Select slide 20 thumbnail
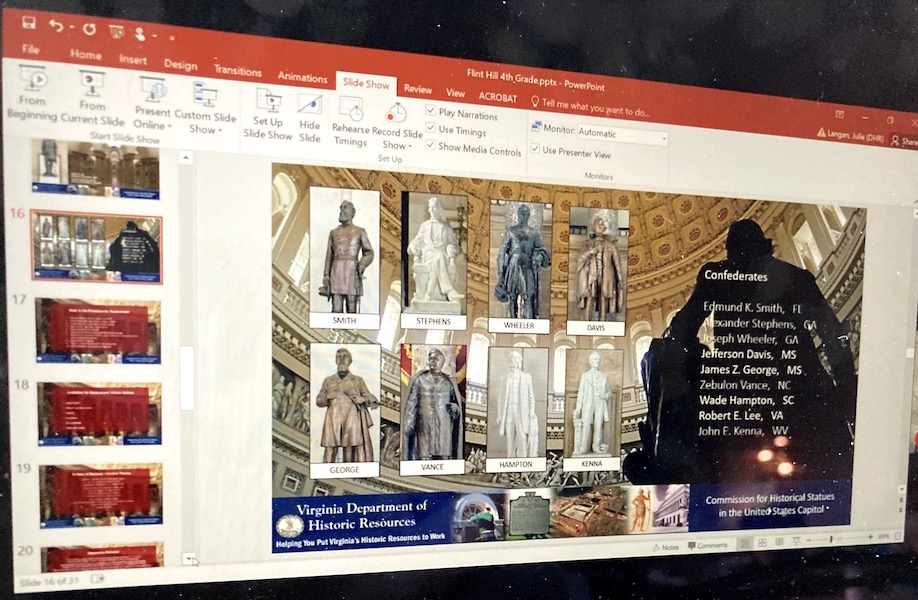 click(102, 557)
